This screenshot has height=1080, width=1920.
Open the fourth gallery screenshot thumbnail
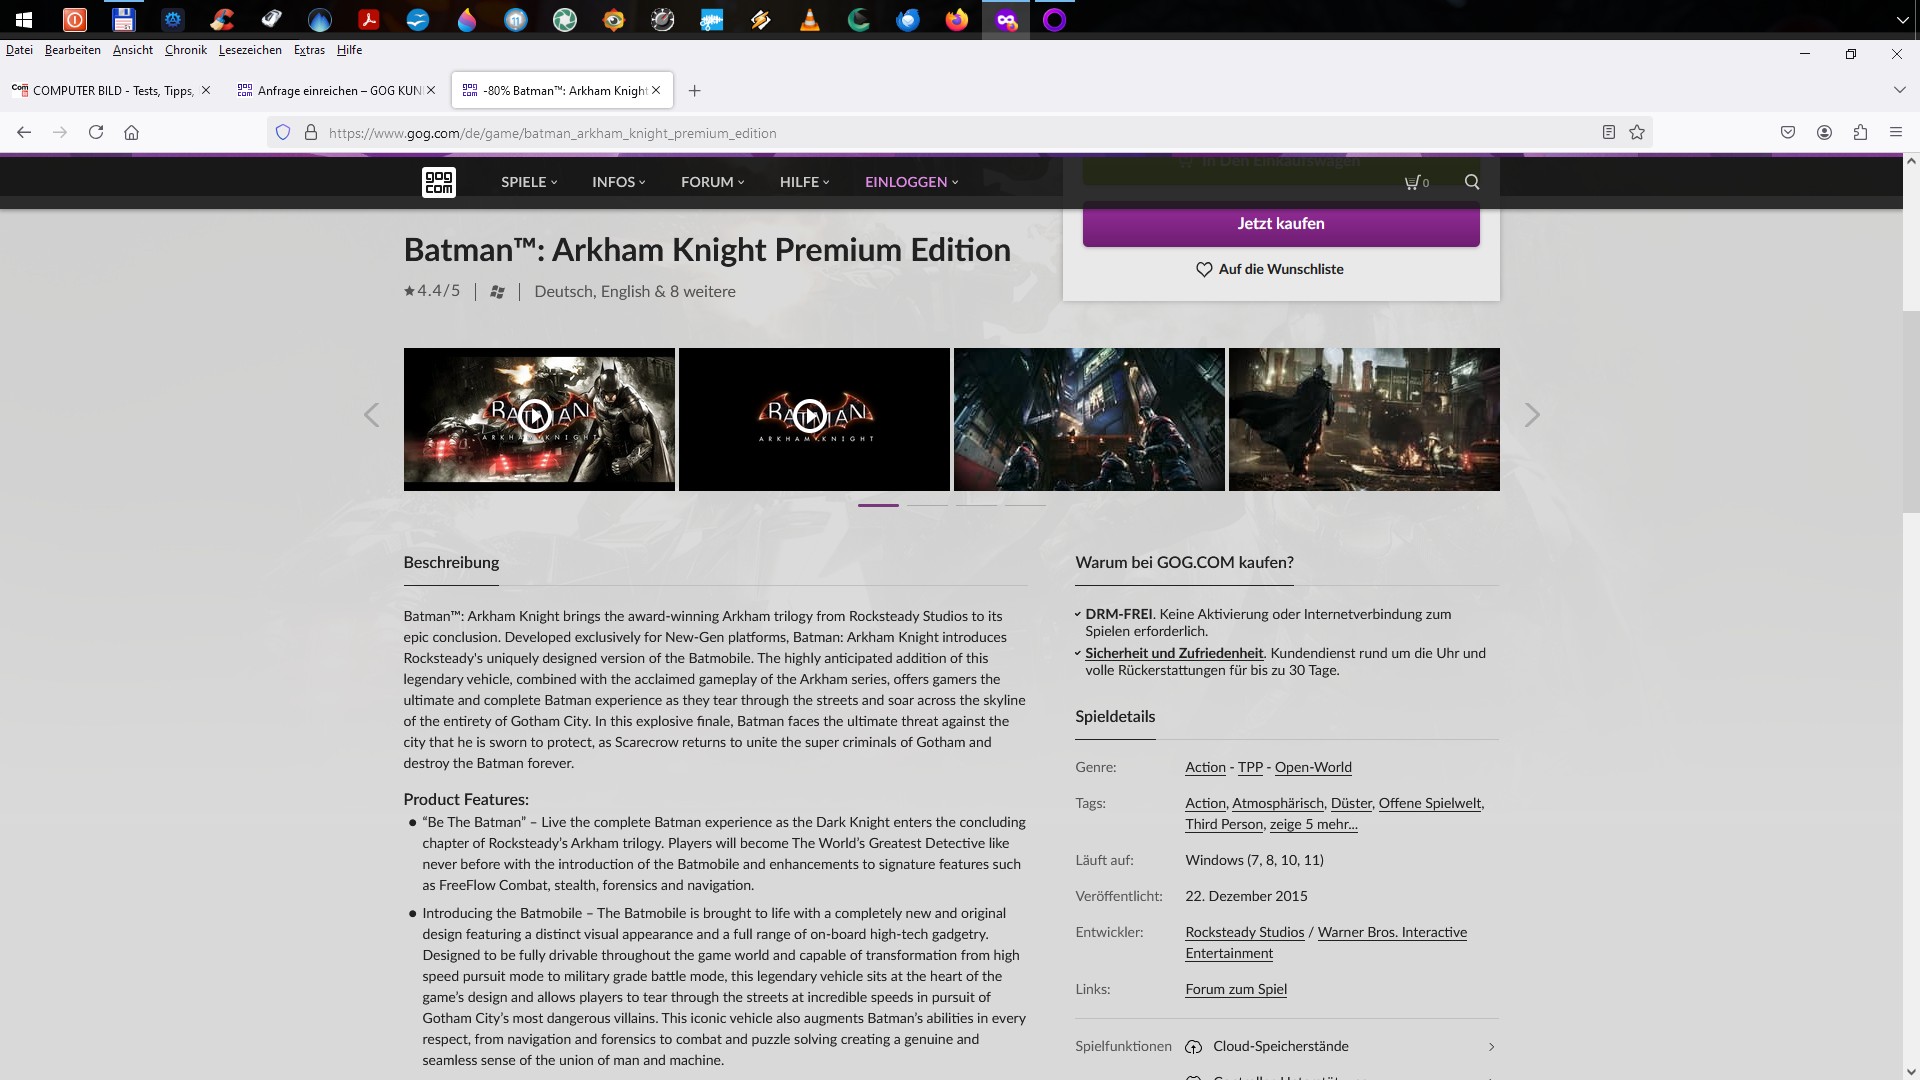1364,419
